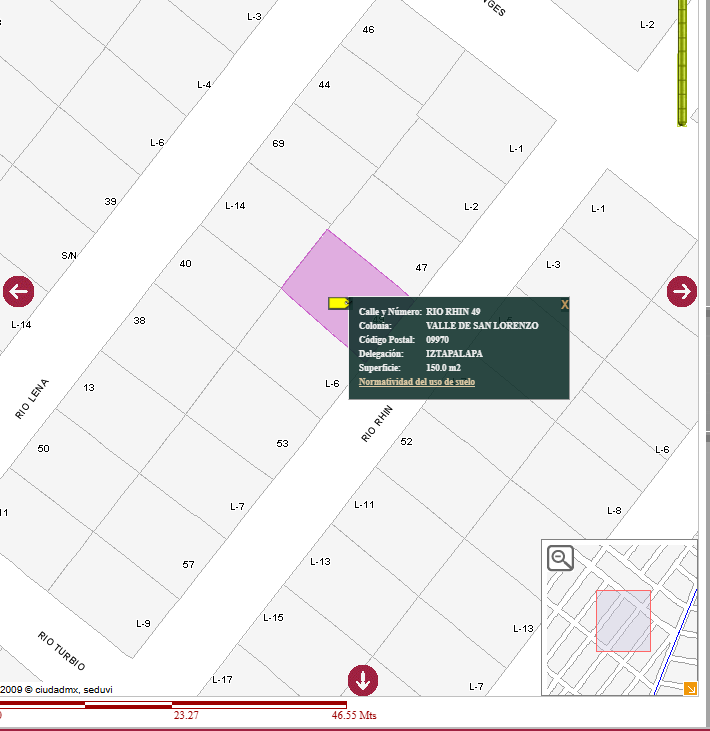Select parcel labeled L-3 near top
710x731 pixels.
point(255,17)
